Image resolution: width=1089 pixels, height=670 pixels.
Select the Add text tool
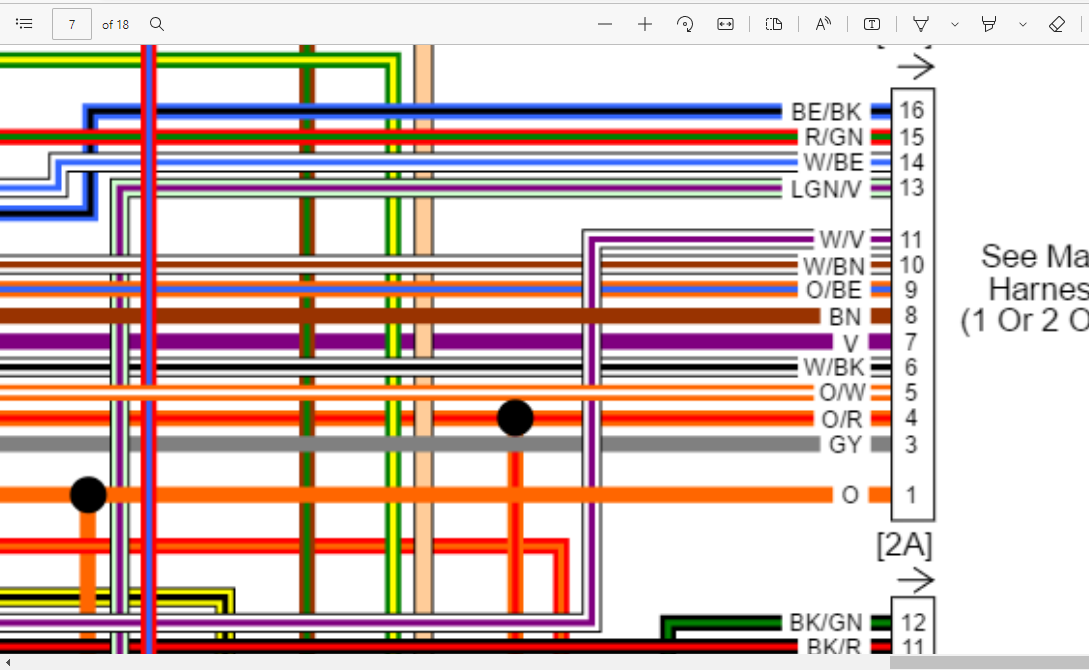872,24
